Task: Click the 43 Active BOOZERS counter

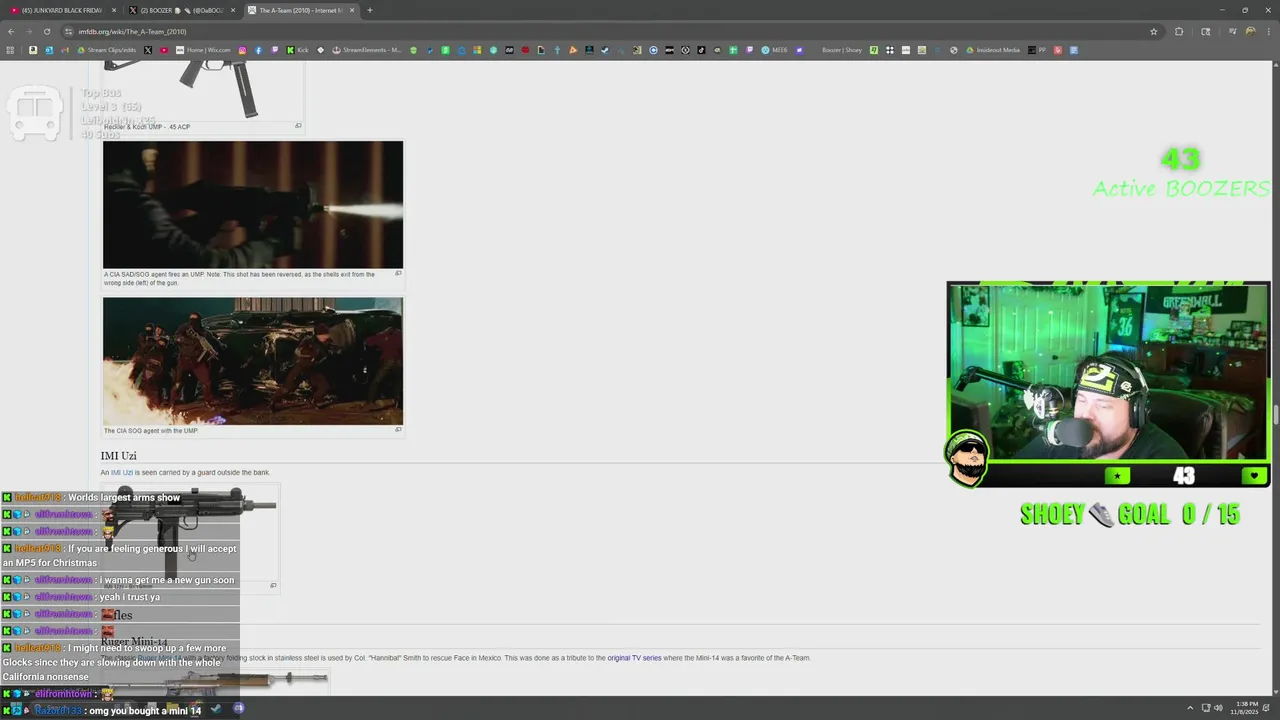Action: [1181, 174]
